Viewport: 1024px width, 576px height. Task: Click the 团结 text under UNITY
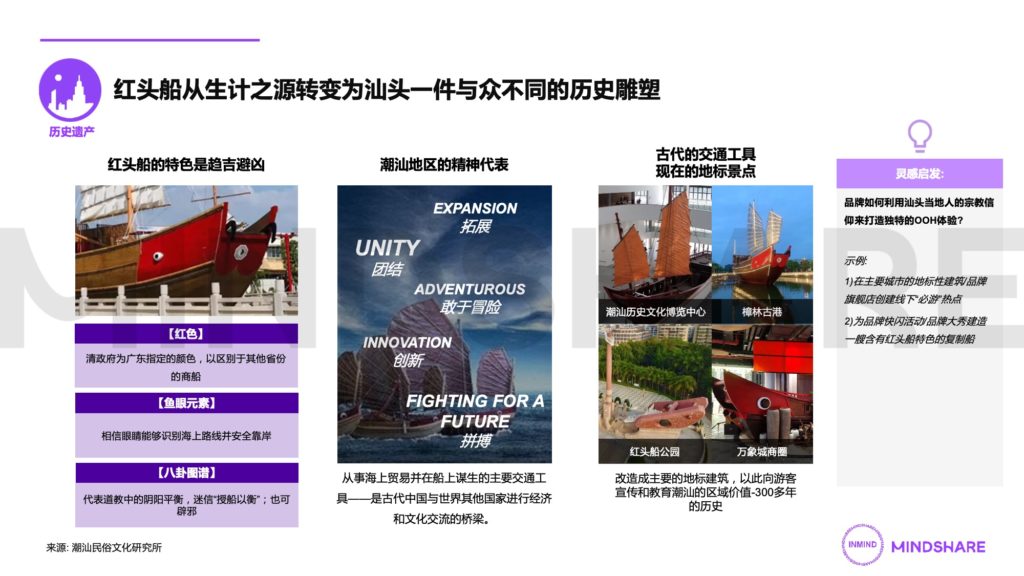coord(387,268)
